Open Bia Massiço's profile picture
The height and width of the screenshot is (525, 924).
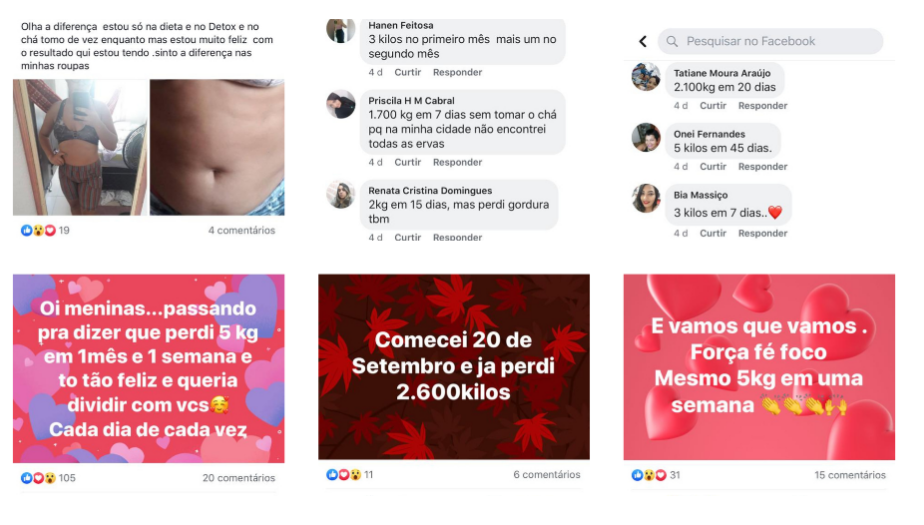646,198
